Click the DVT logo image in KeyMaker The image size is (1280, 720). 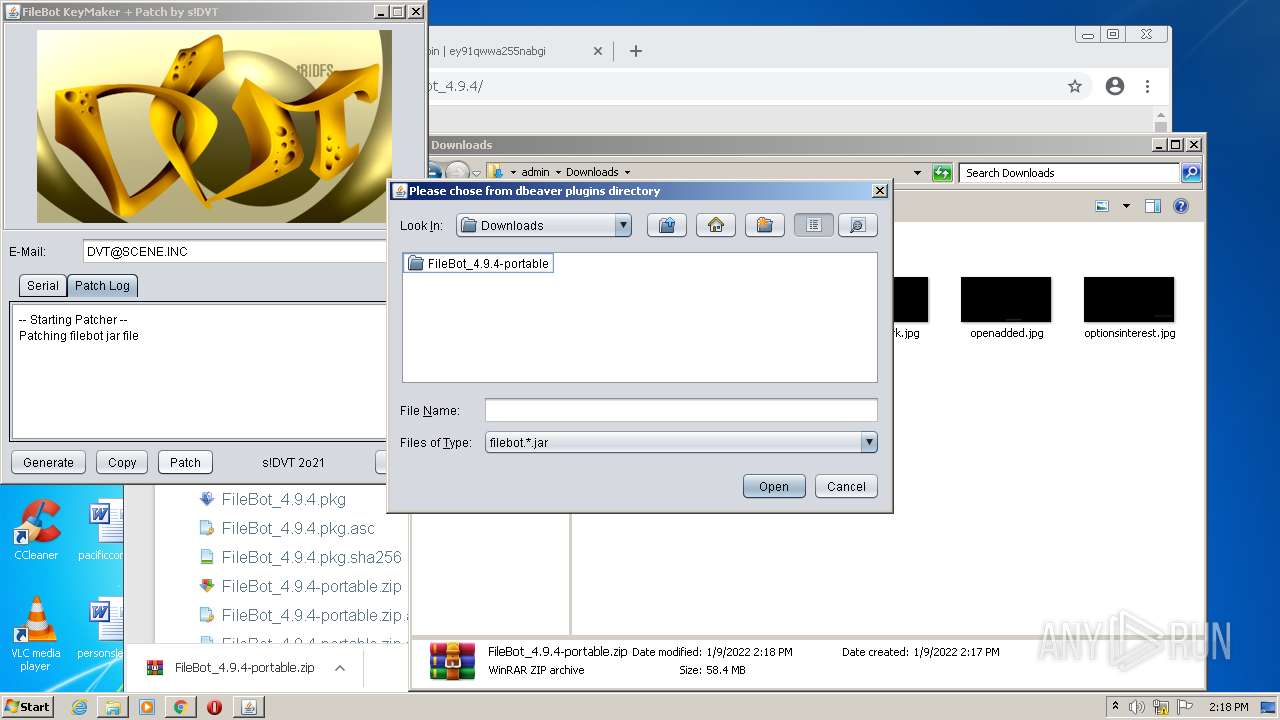tap(214, 126)
